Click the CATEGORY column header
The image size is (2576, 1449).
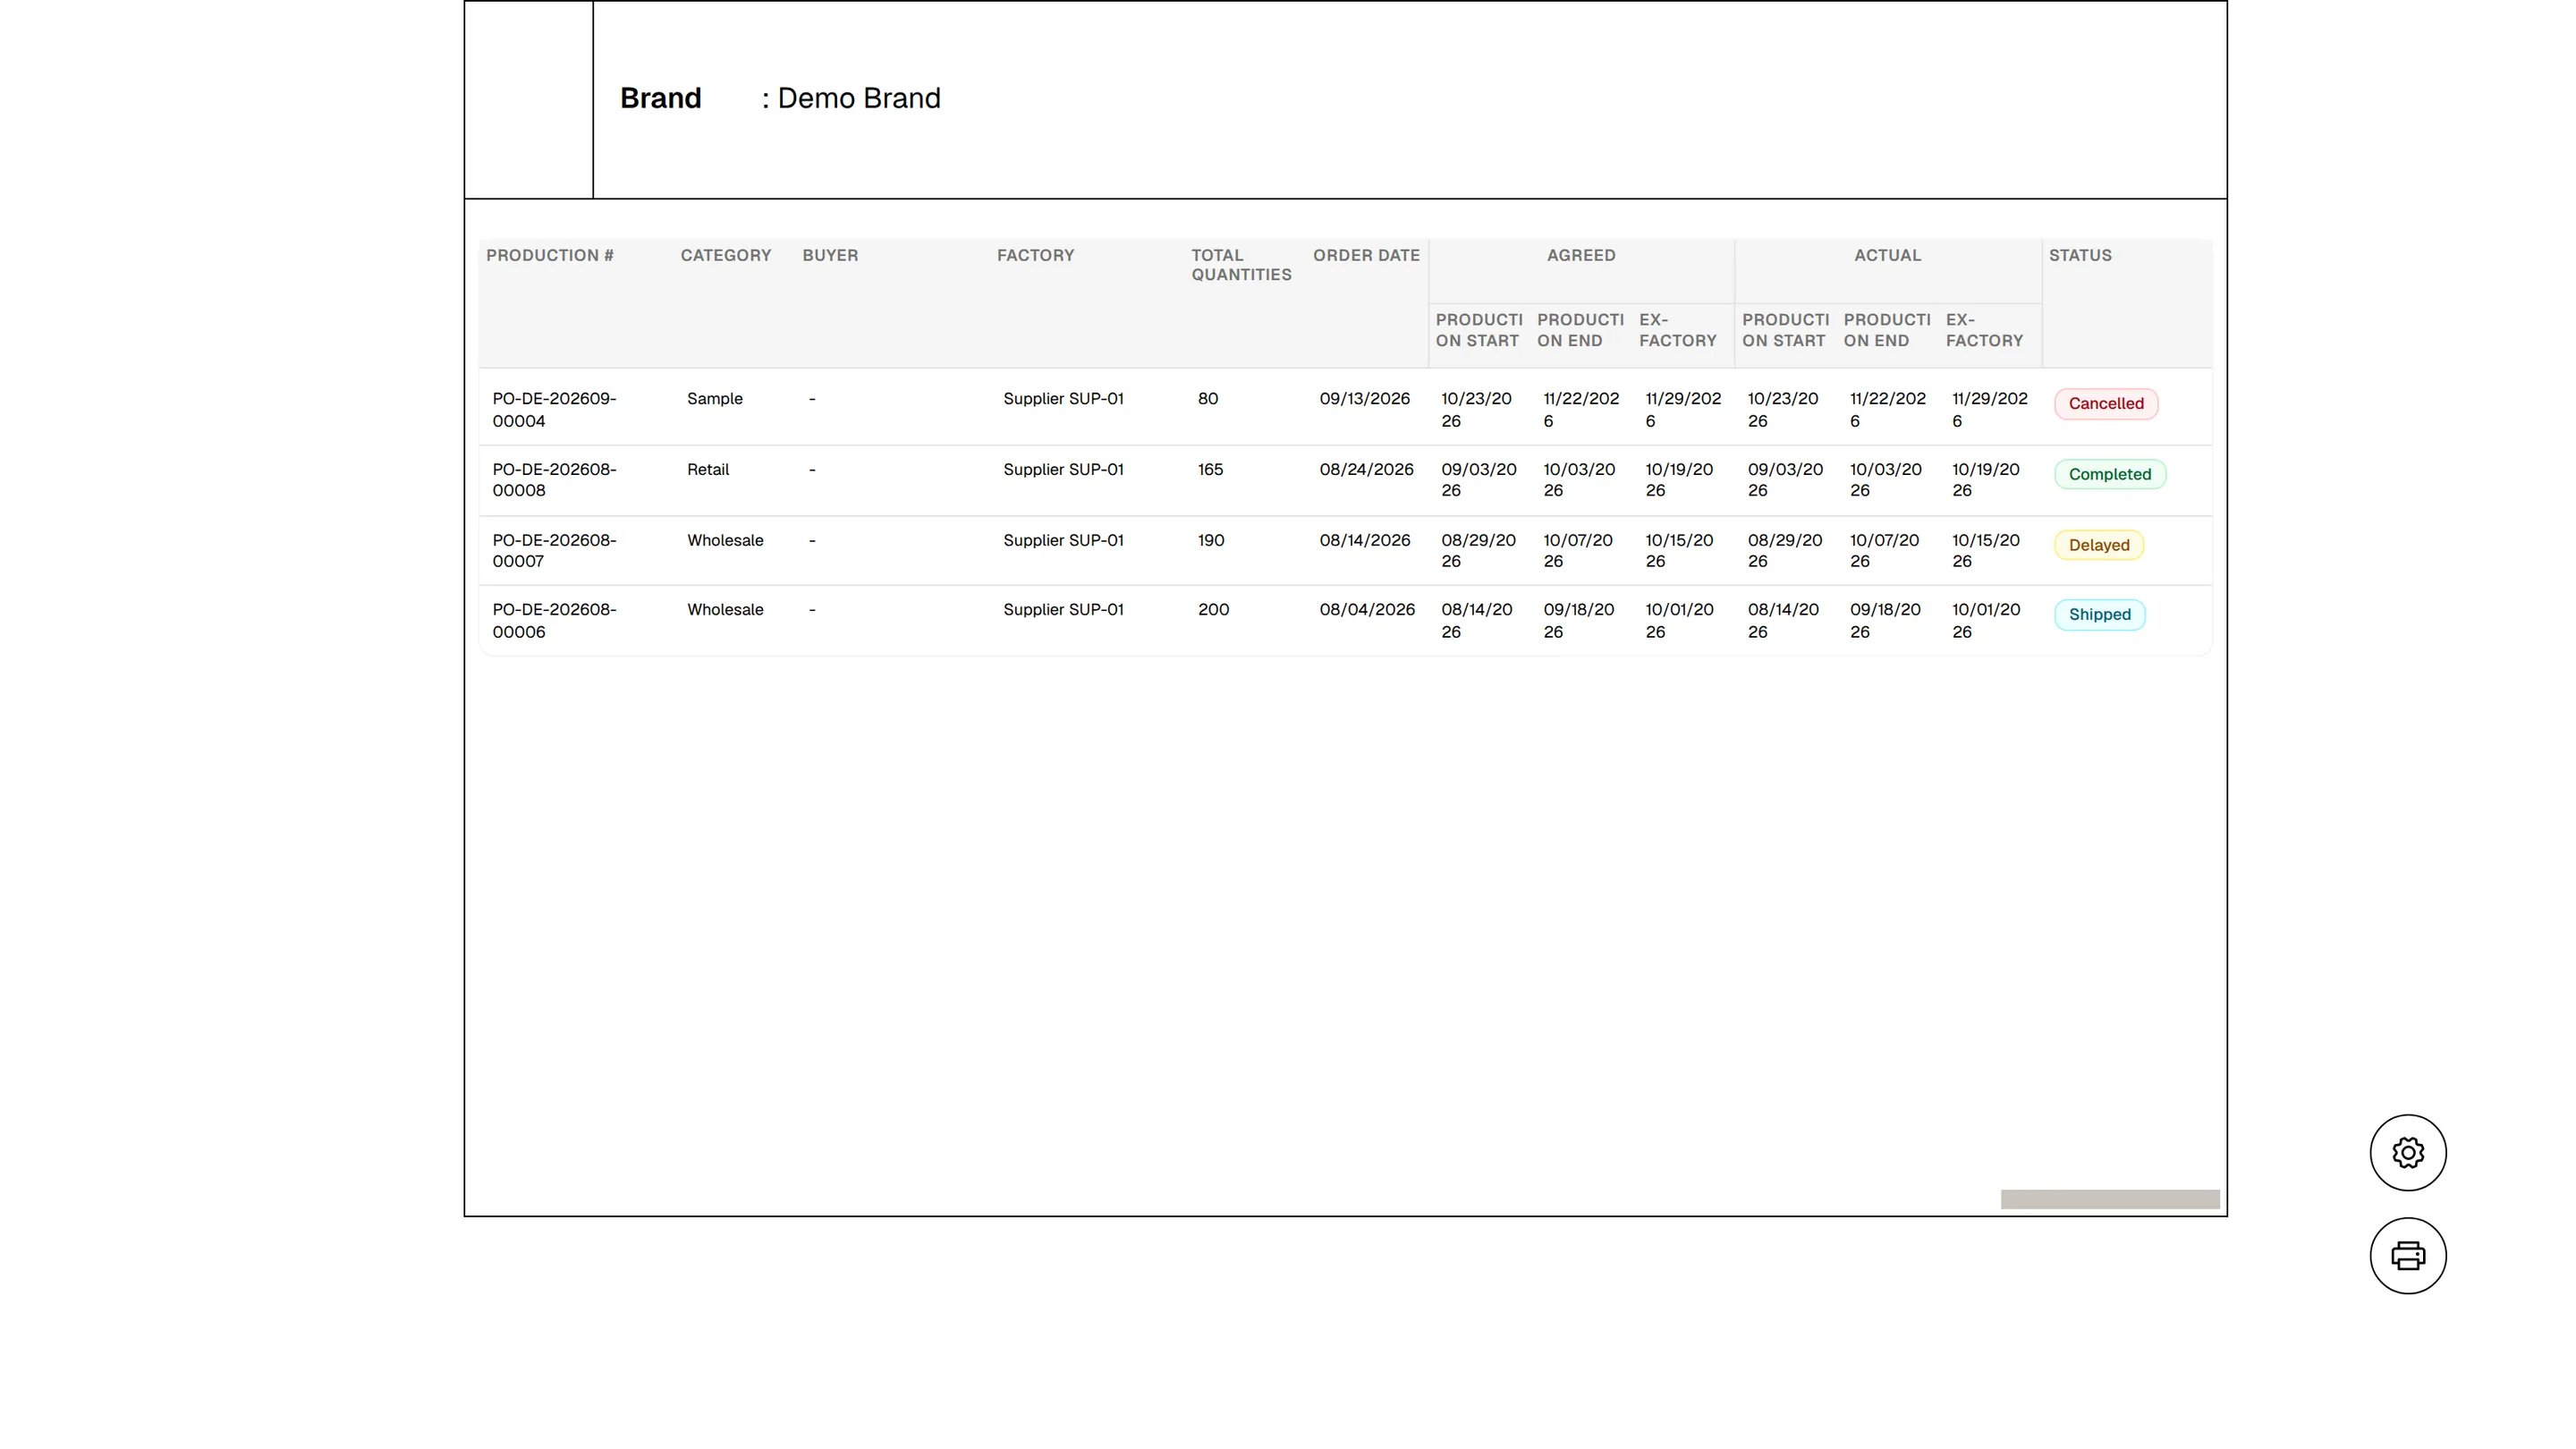coord(726,256)
